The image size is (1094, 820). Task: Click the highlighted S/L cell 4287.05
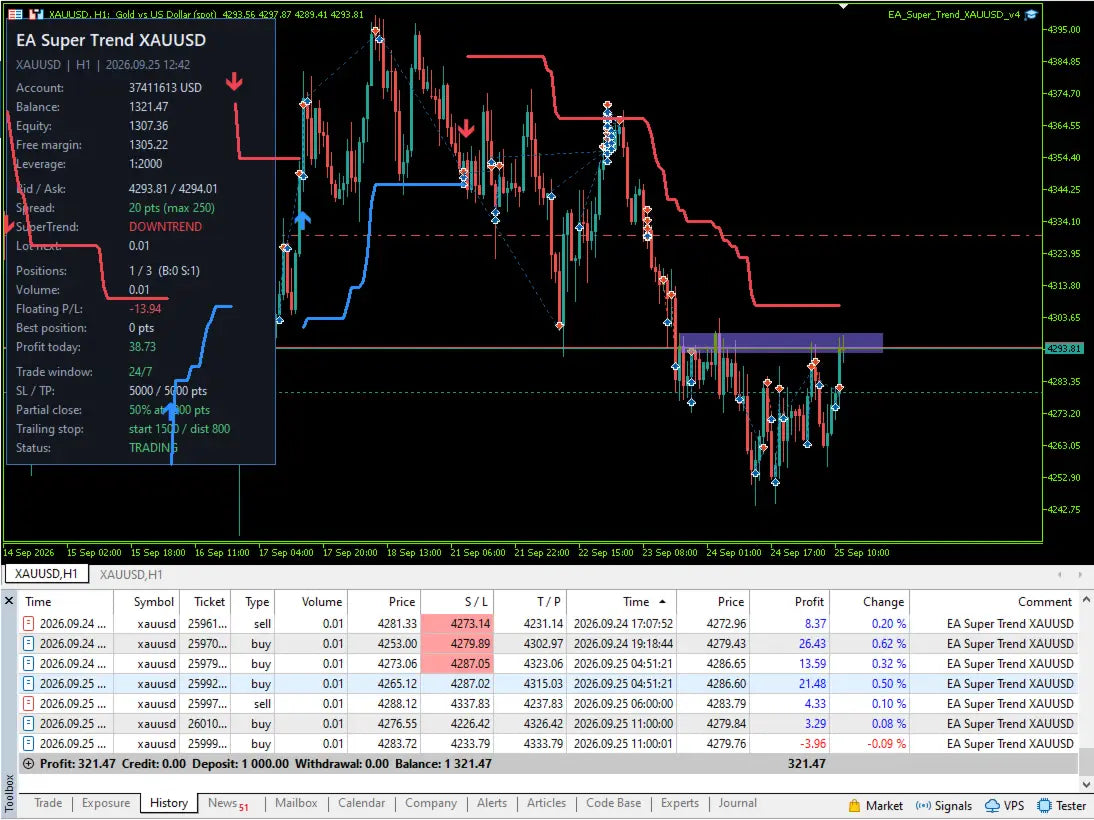(457, 664)
